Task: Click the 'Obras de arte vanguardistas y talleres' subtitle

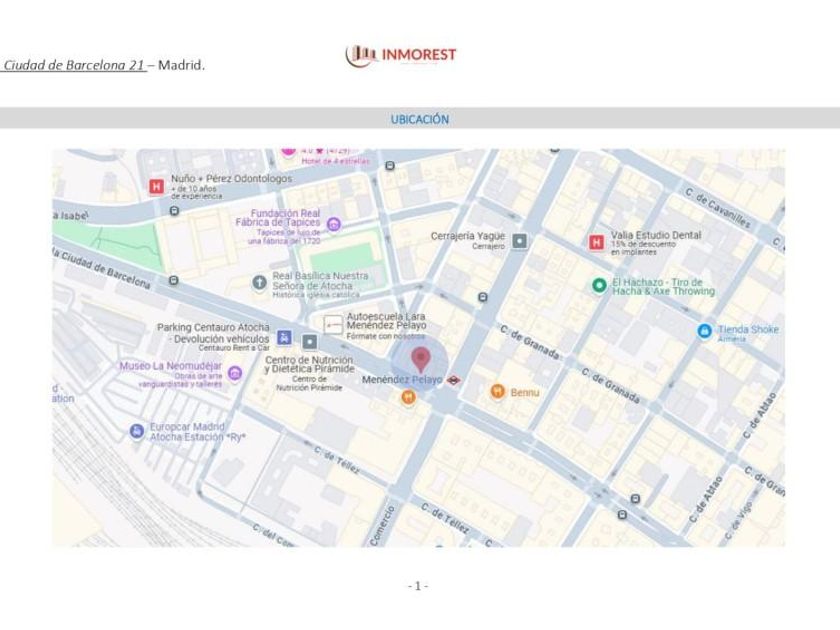Action: click(180, 380)
